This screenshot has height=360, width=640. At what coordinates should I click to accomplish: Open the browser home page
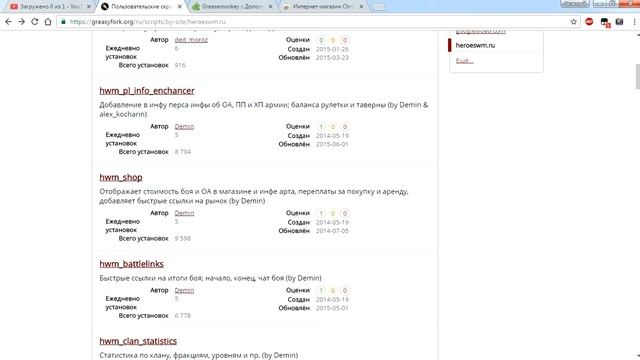point(48,22)
